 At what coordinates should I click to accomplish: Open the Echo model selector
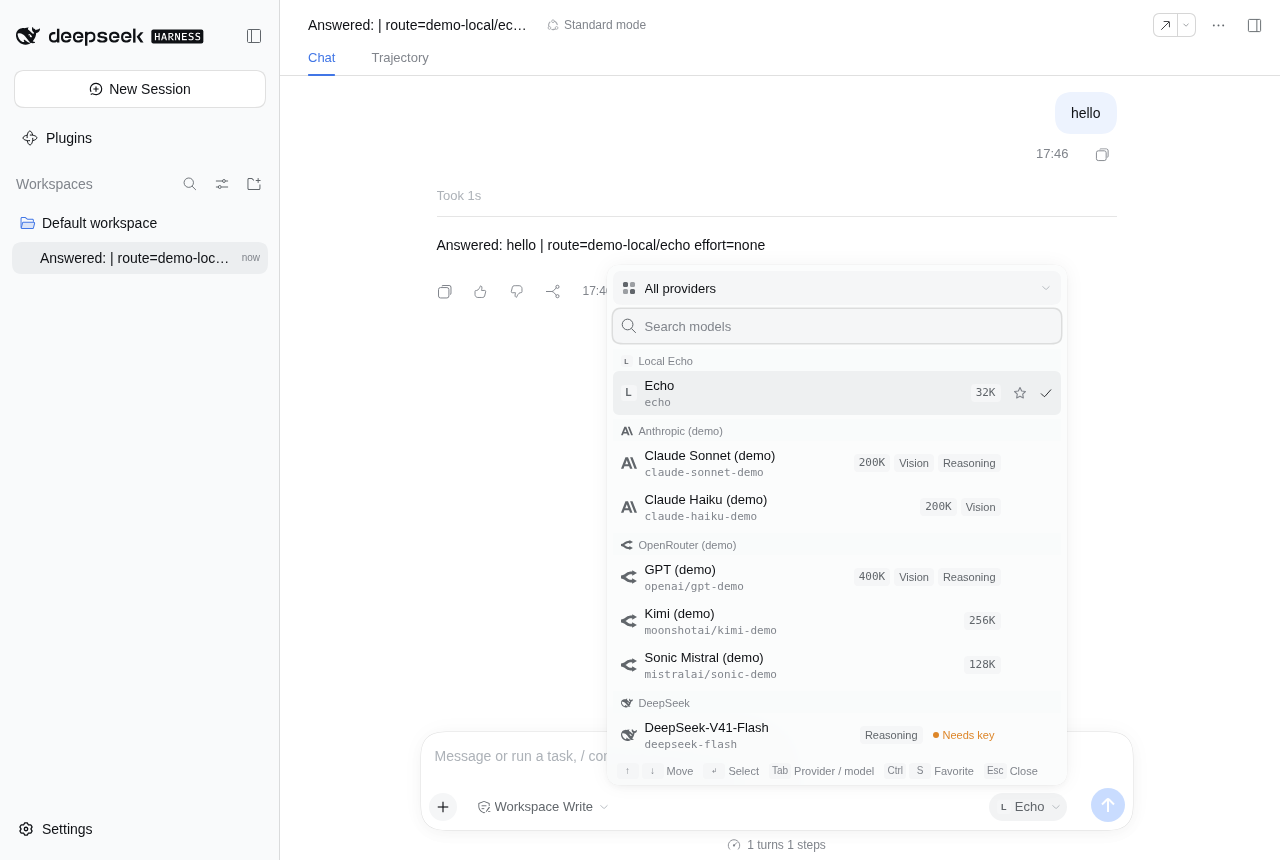pyautogui.click(x=1028, y=807)
